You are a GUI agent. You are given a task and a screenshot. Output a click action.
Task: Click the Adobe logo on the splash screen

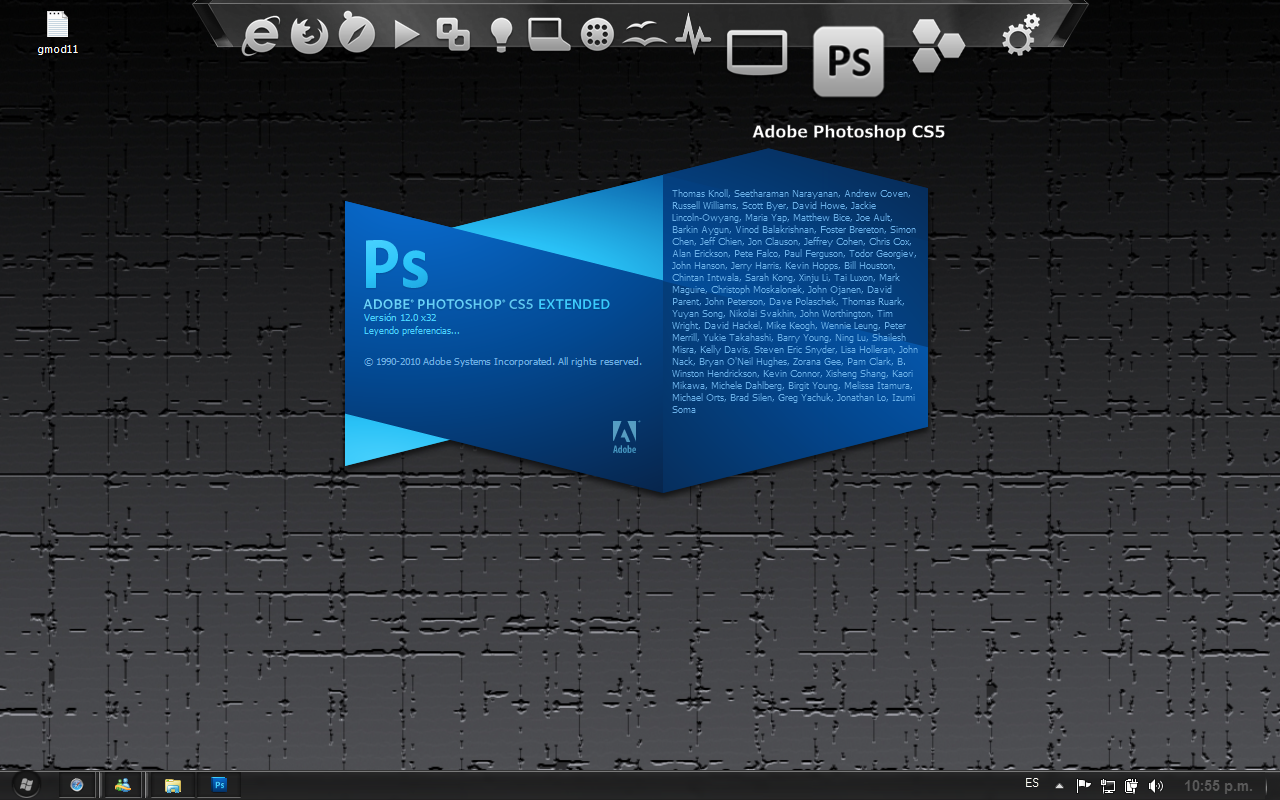624,437
